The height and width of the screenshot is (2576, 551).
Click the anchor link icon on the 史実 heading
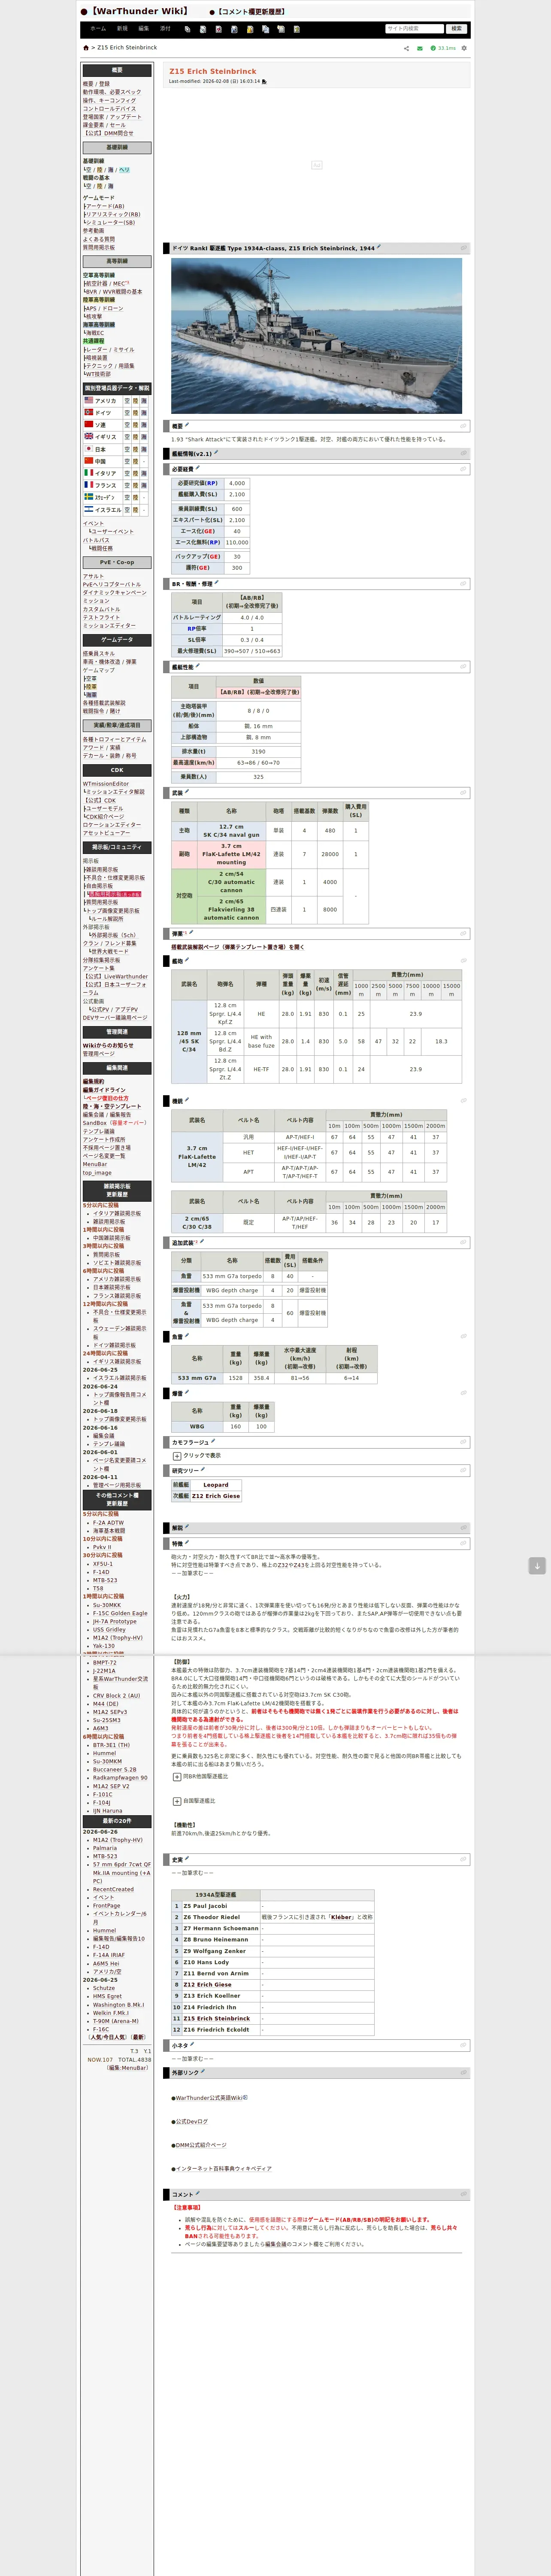(x=463, y=1860)
